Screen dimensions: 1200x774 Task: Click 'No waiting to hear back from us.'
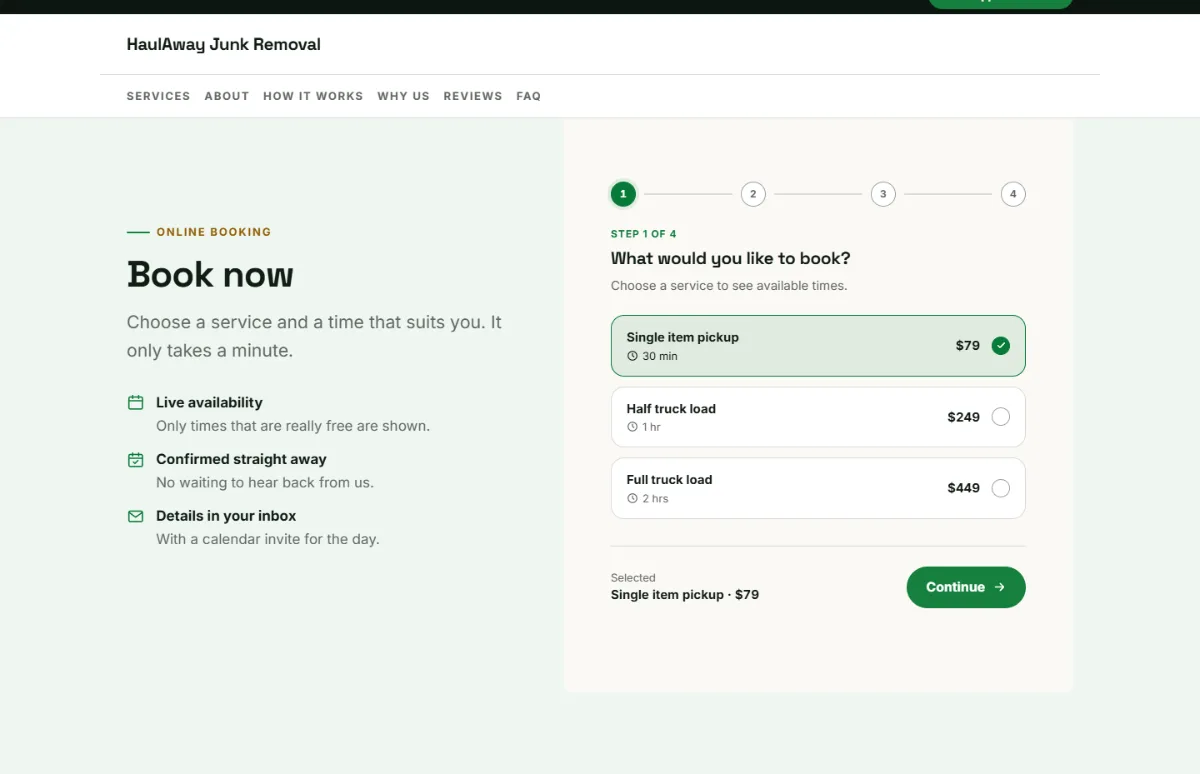tap(265, 482)
